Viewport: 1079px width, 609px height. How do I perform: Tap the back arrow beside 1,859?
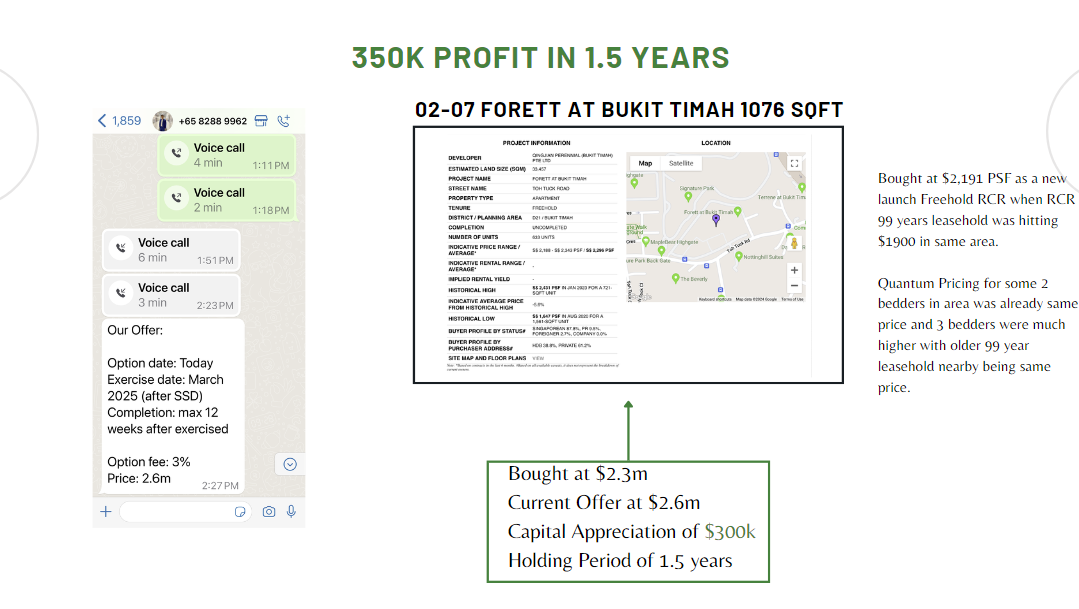coord(102,121)
